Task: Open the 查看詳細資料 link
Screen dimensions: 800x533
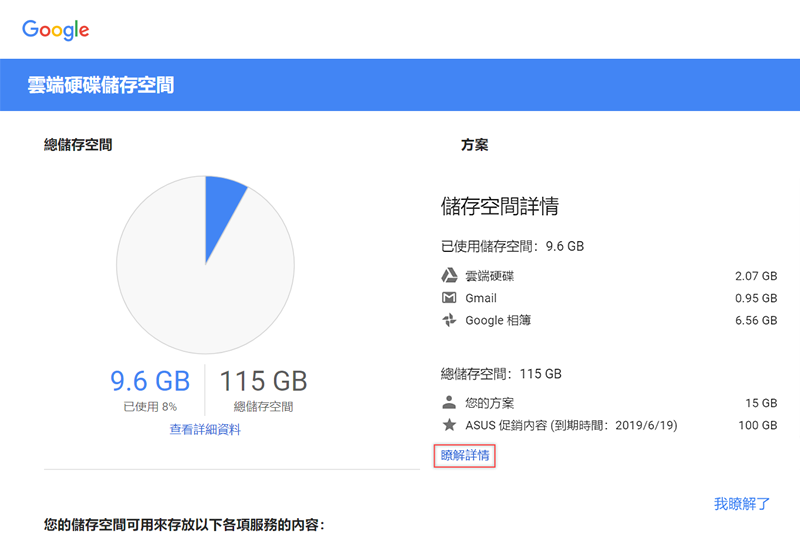Action: pyautogui.click(x=205, y=429)
